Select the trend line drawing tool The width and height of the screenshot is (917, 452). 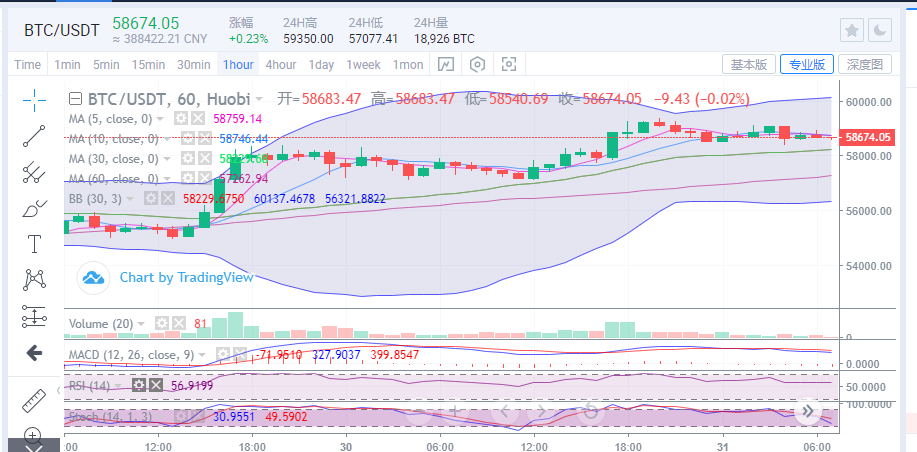click(x=35, y=136)
